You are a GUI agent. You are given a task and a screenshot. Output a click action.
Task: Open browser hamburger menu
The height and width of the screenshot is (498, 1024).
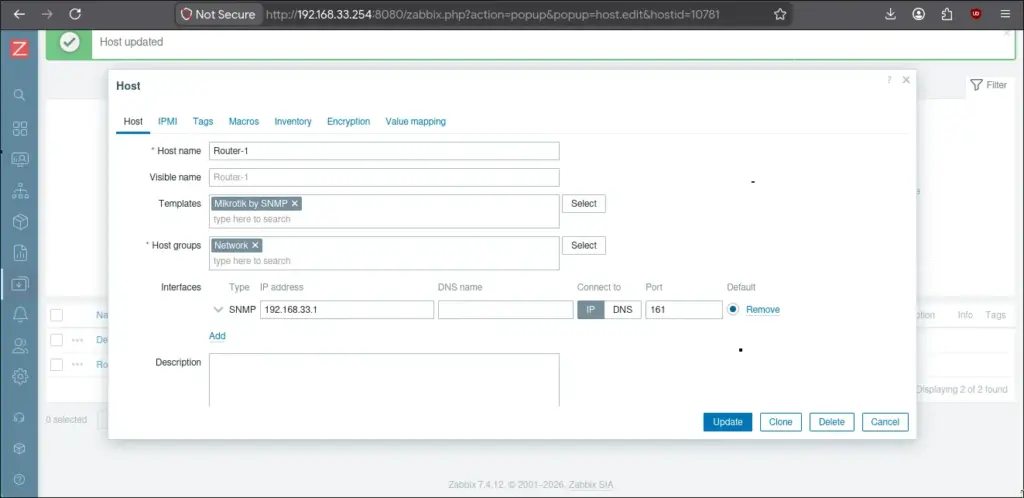pos(1005,14)
